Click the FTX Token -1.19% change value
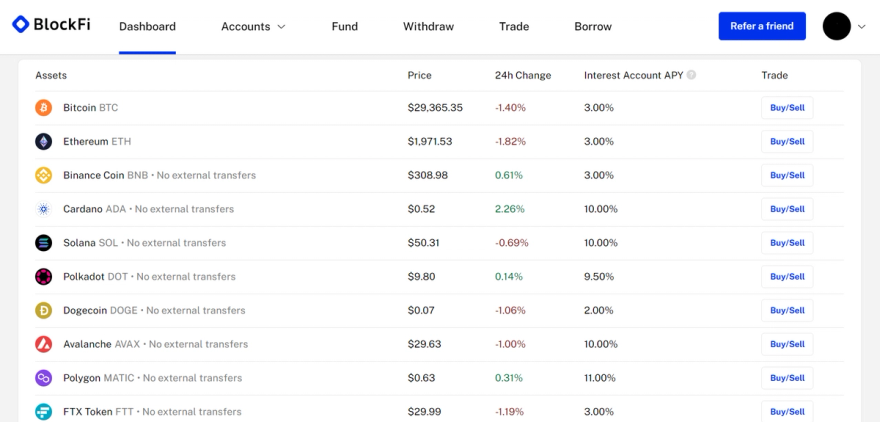 tap(509, 411)
